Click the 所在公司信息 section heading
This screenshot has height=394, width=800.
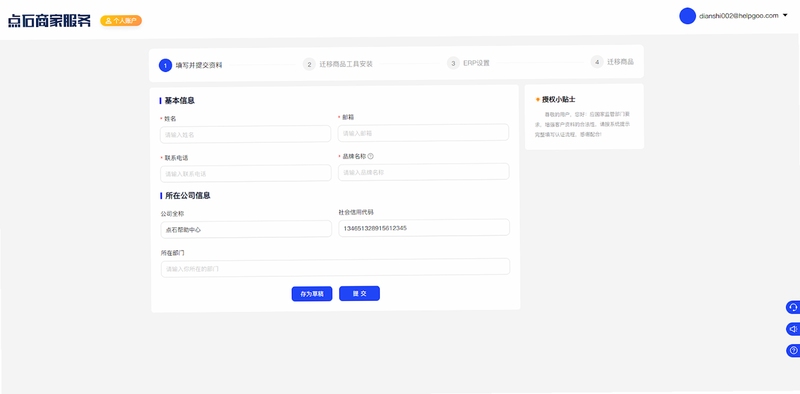(x=187, y=195)
